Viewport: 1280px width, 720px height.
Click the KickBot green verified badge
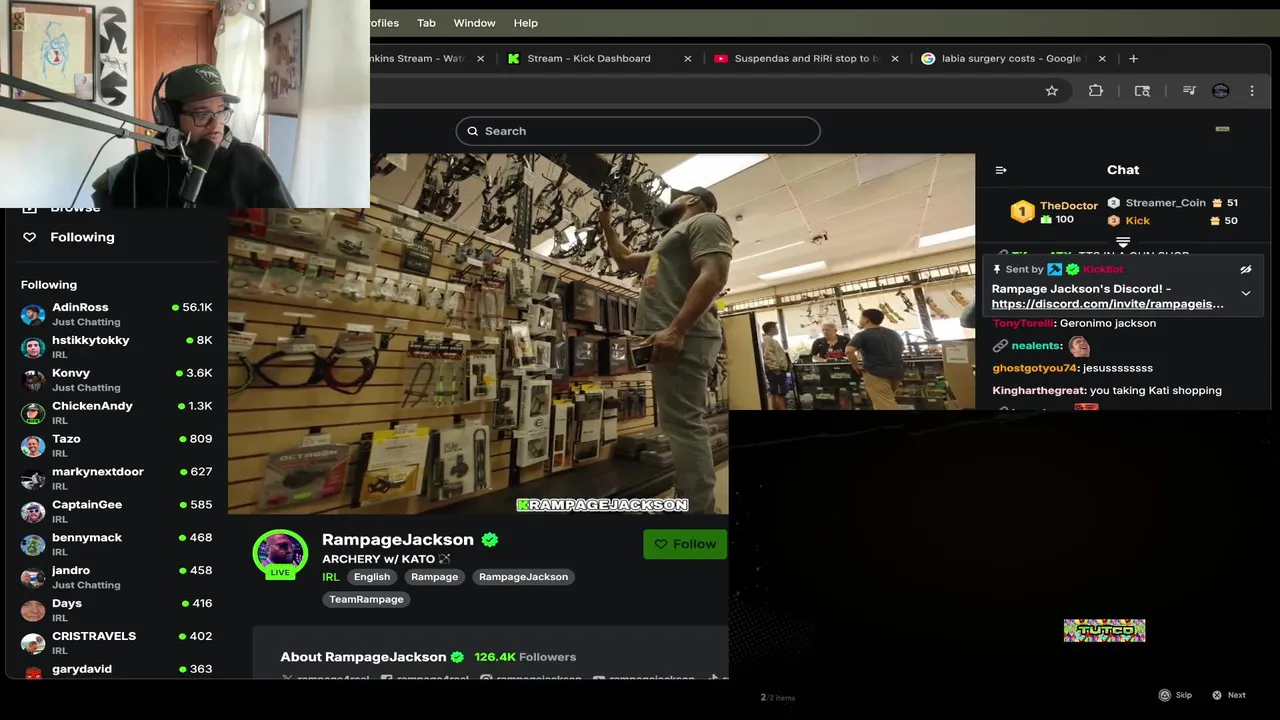(x=1072, y=270)
